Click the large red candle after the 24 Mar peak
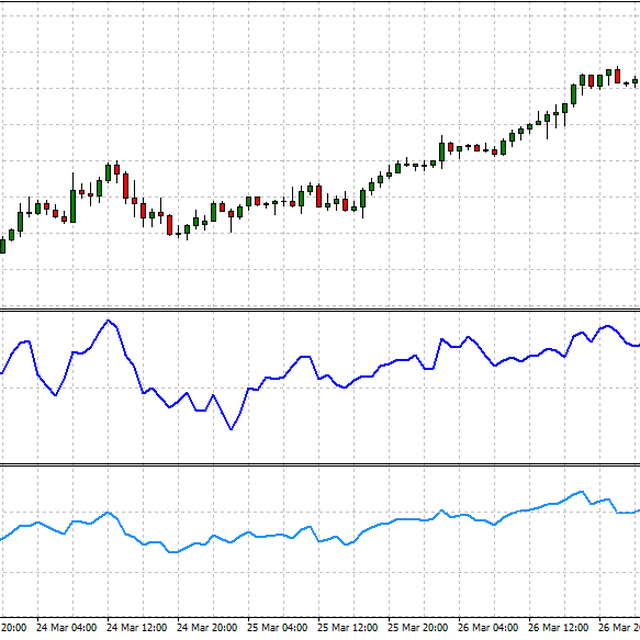This screenshot has width=640, height=640. click(126, 187)
